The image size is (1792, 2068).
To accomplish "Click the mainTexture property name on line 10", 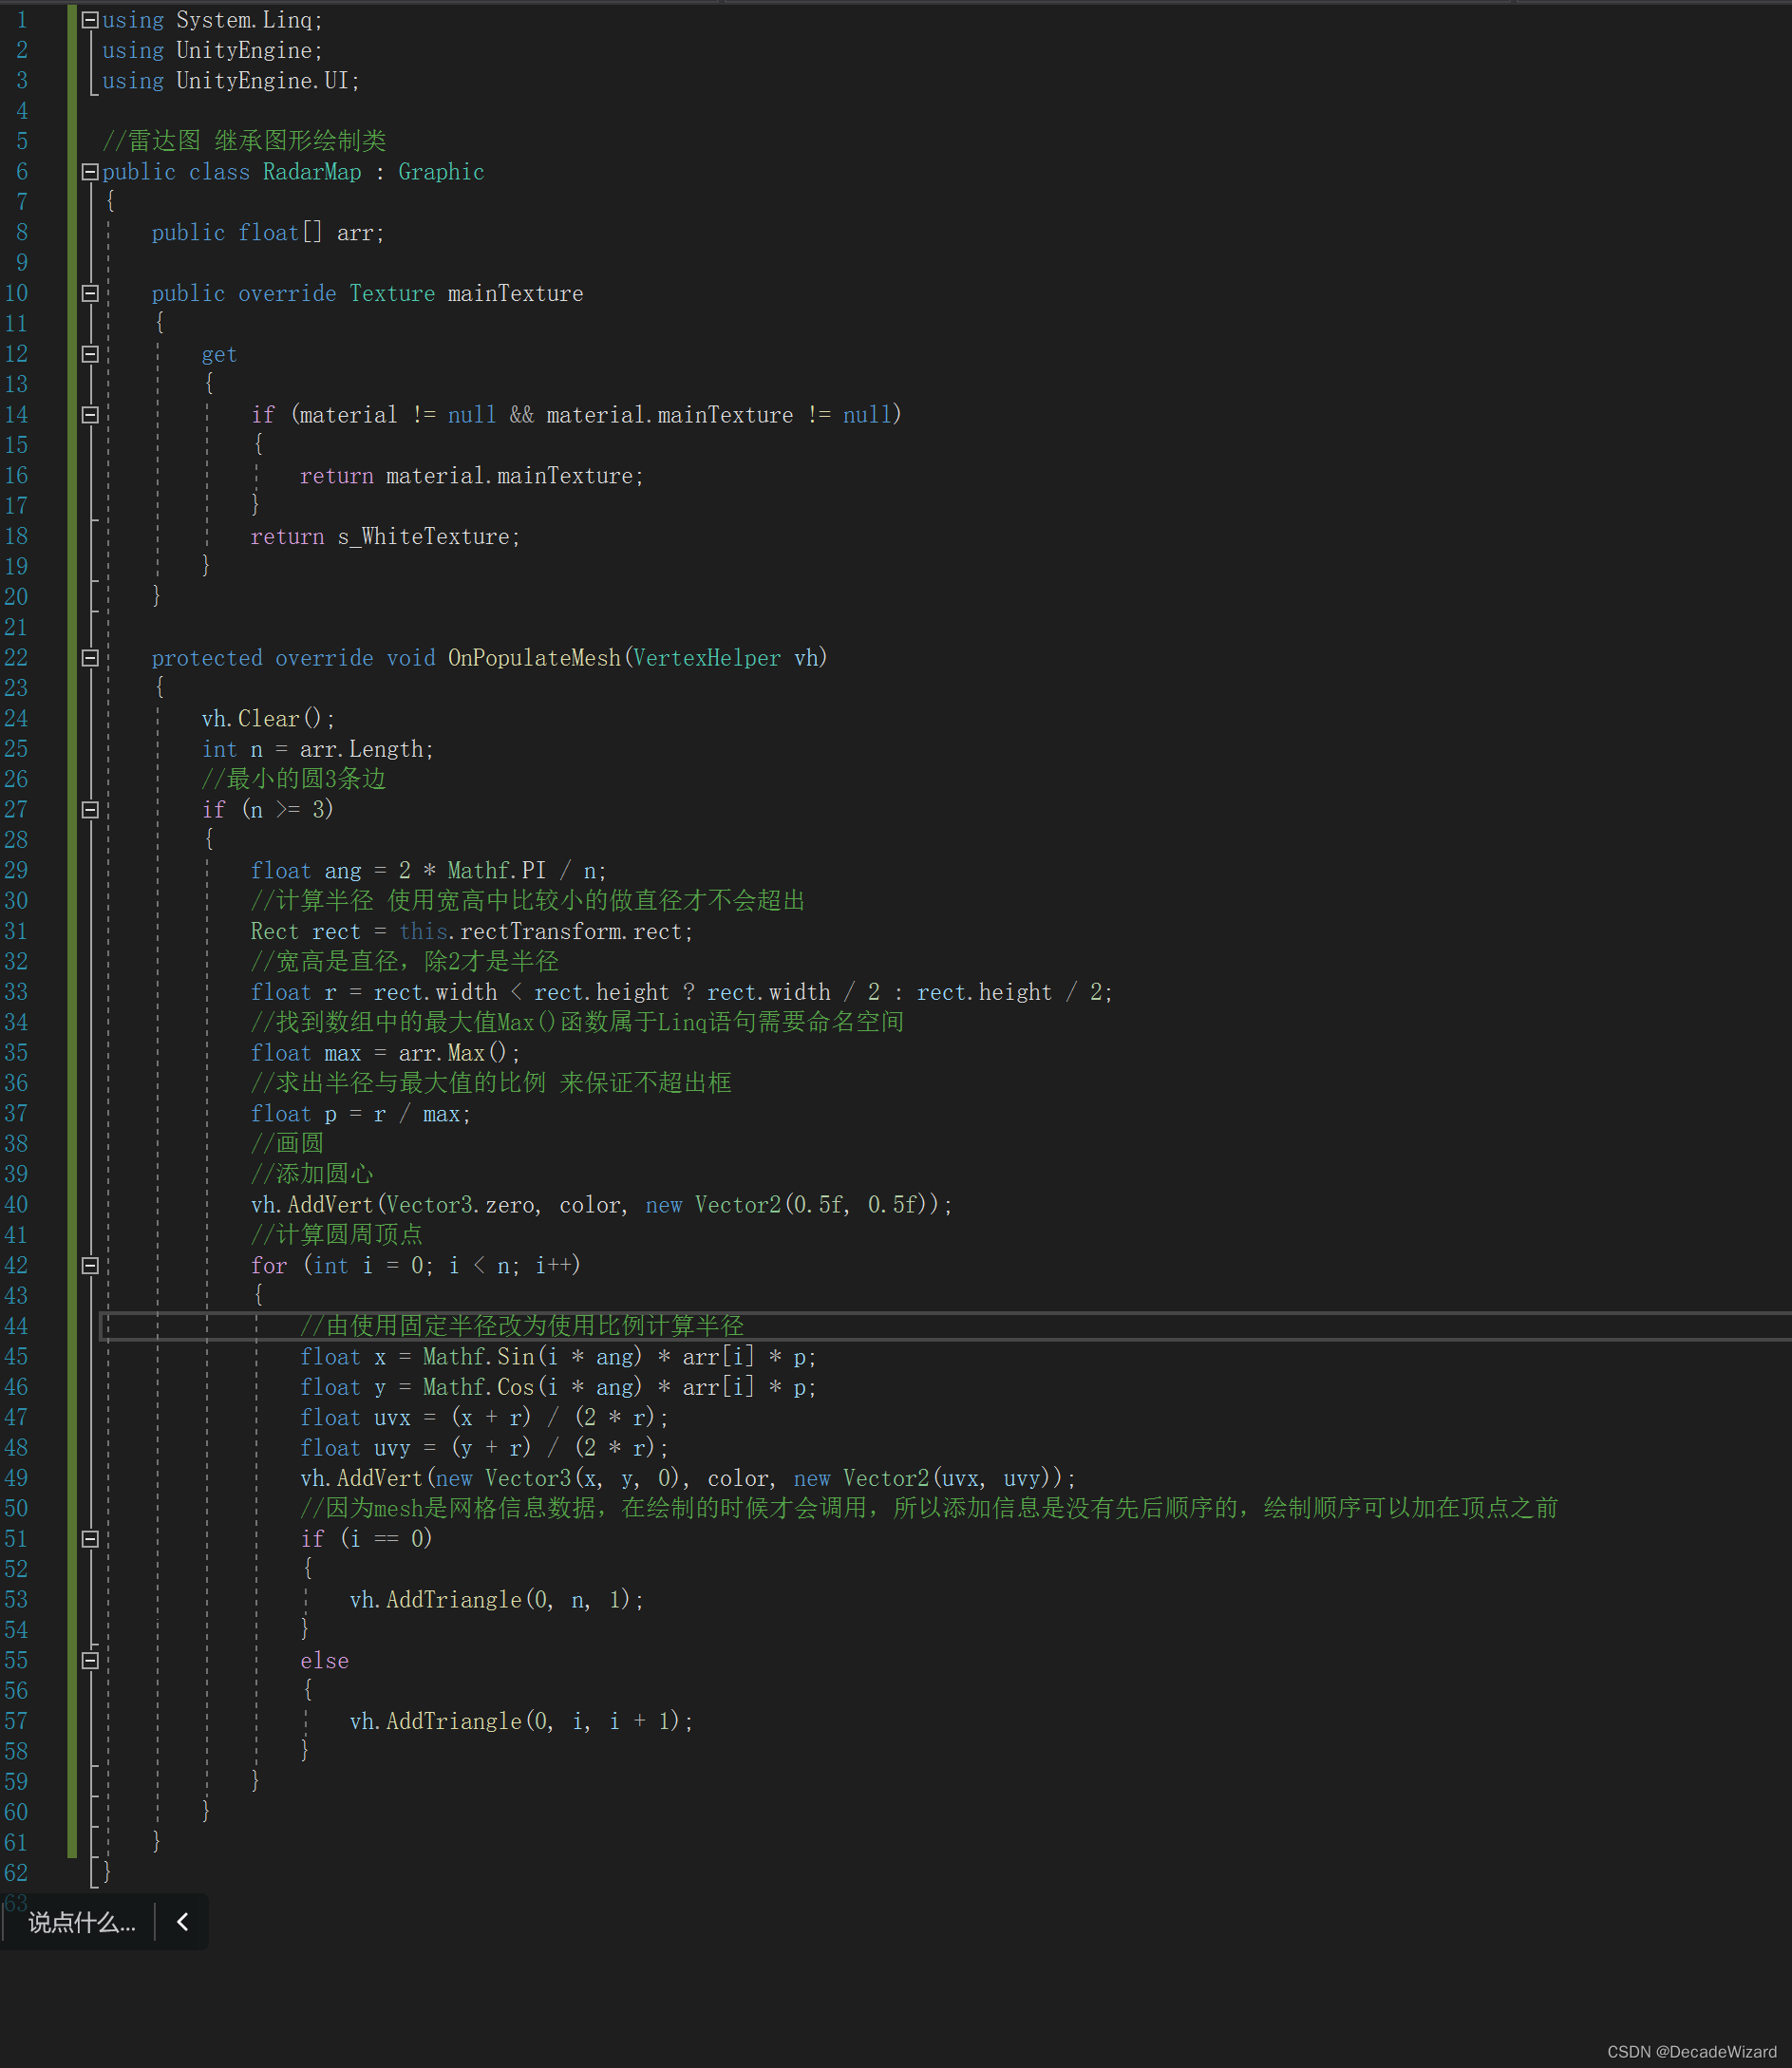I will (516, 294).
